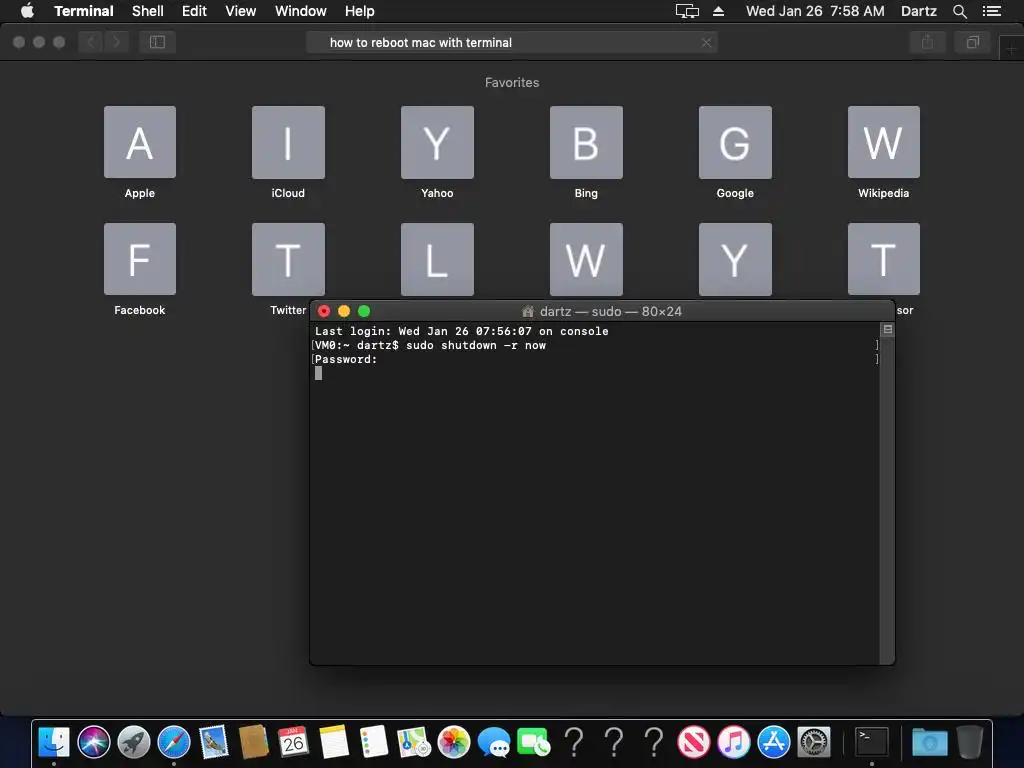Open Photos app in Dock
This screenshot has height=768, width=1024.
[x=454, y=742]
